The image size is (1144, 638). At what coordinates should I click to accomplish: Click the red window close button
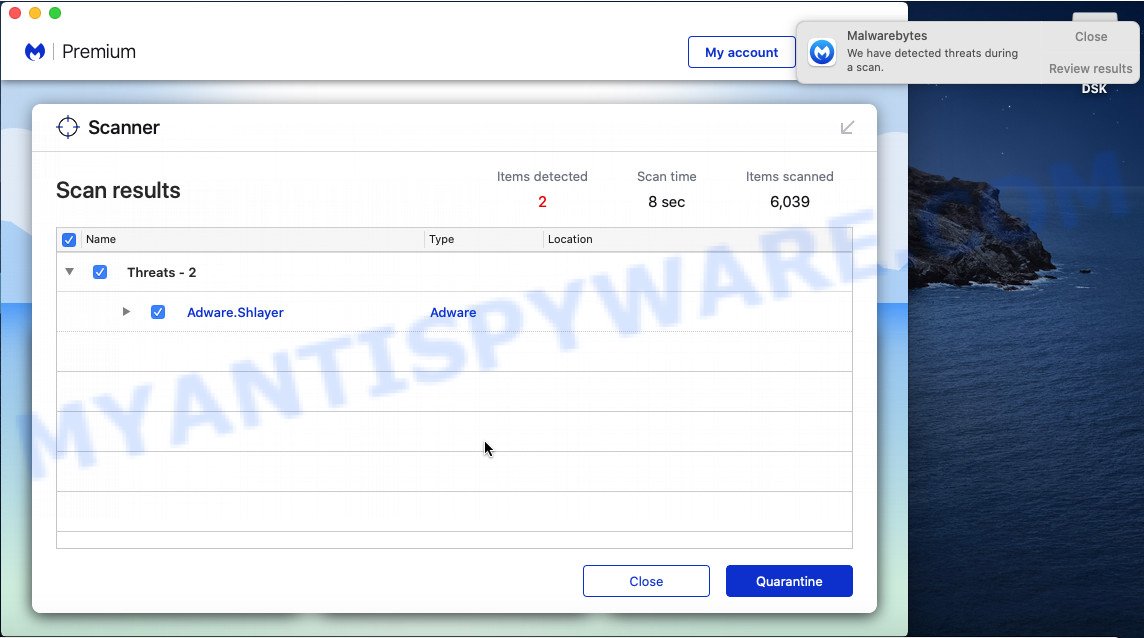point(15,13)
